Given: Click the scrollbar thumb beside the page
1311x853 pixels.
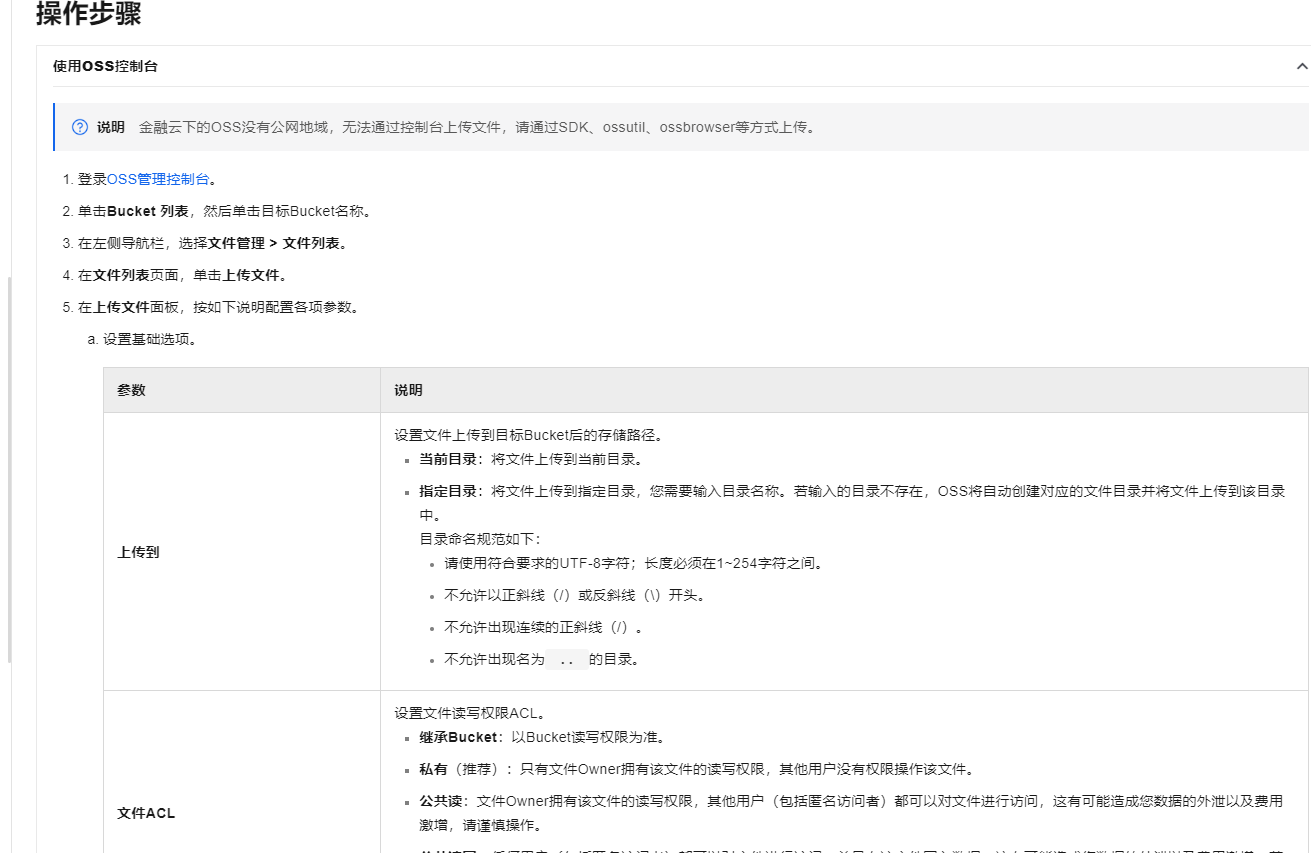Looking at the screenshot, I should coord(10,470).
